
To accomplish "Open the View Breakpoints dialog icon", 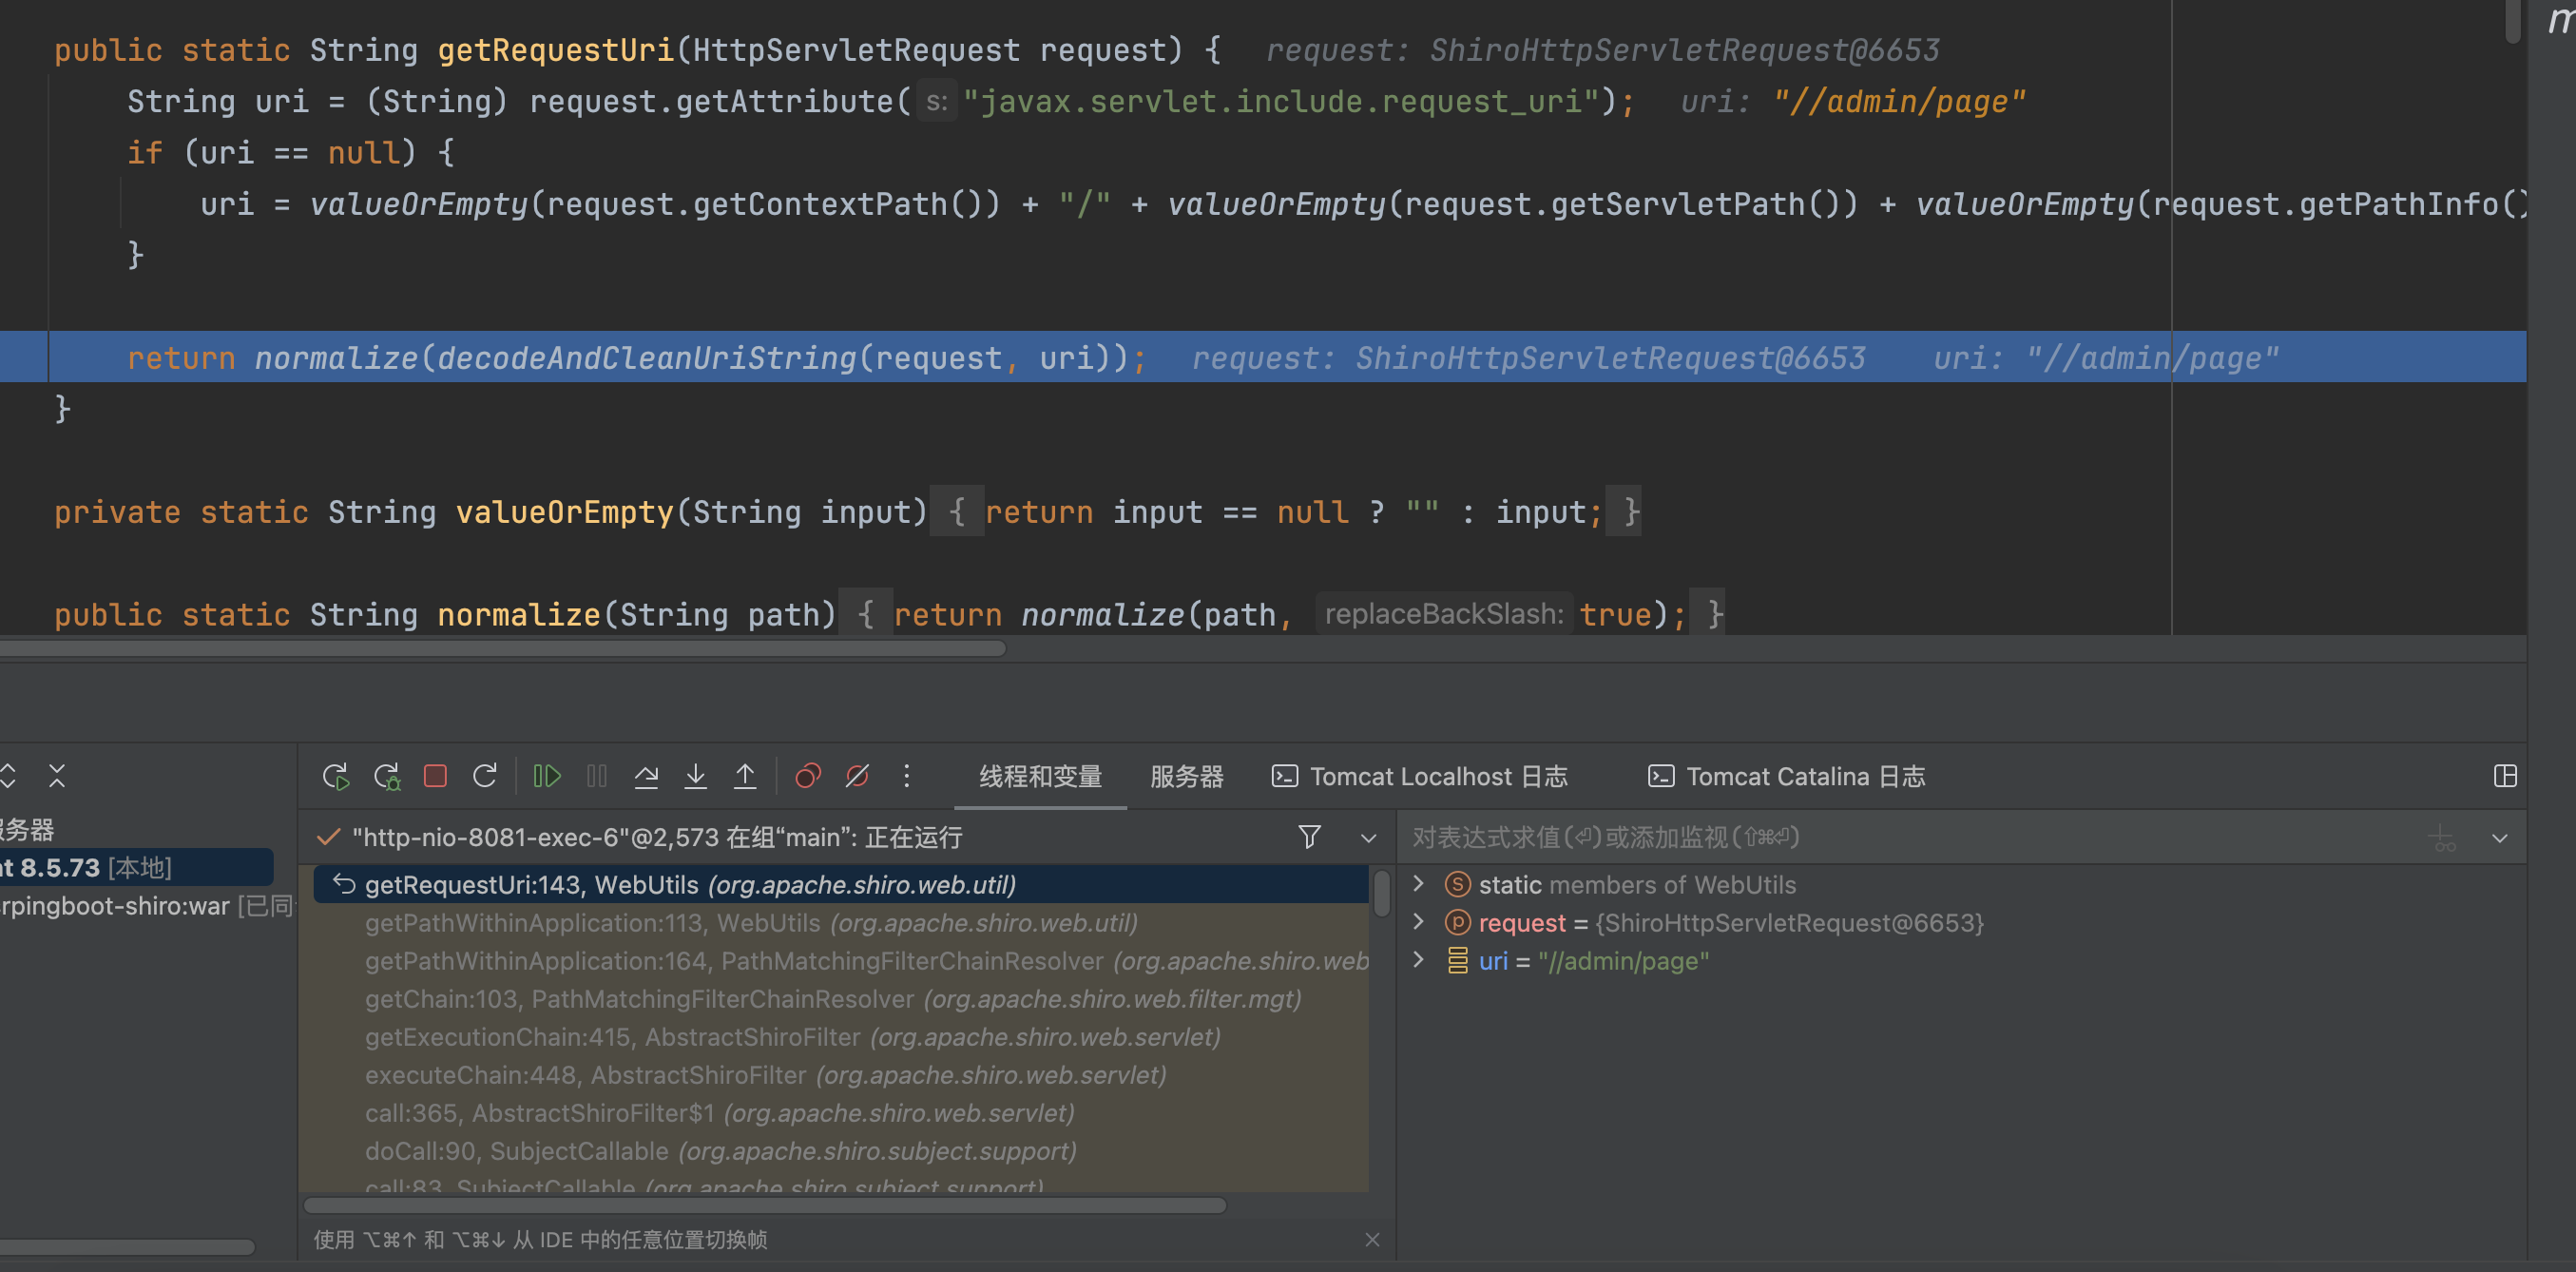I will (807, 776).
